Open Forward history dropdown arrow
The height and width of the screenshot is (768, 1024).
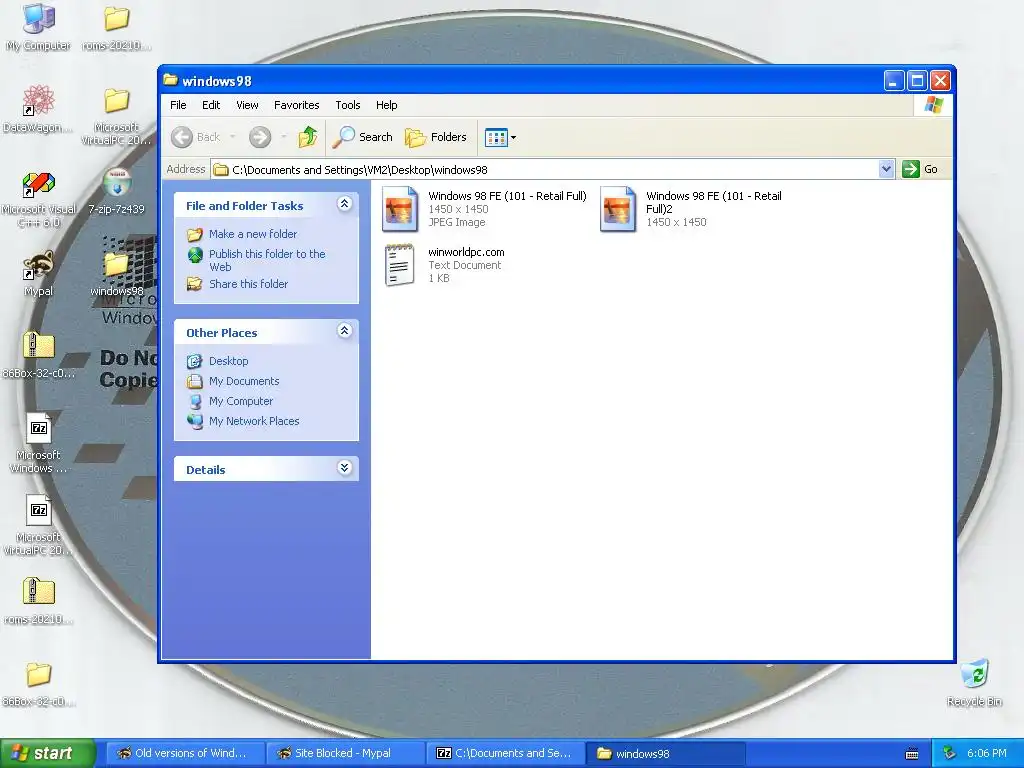283,137
